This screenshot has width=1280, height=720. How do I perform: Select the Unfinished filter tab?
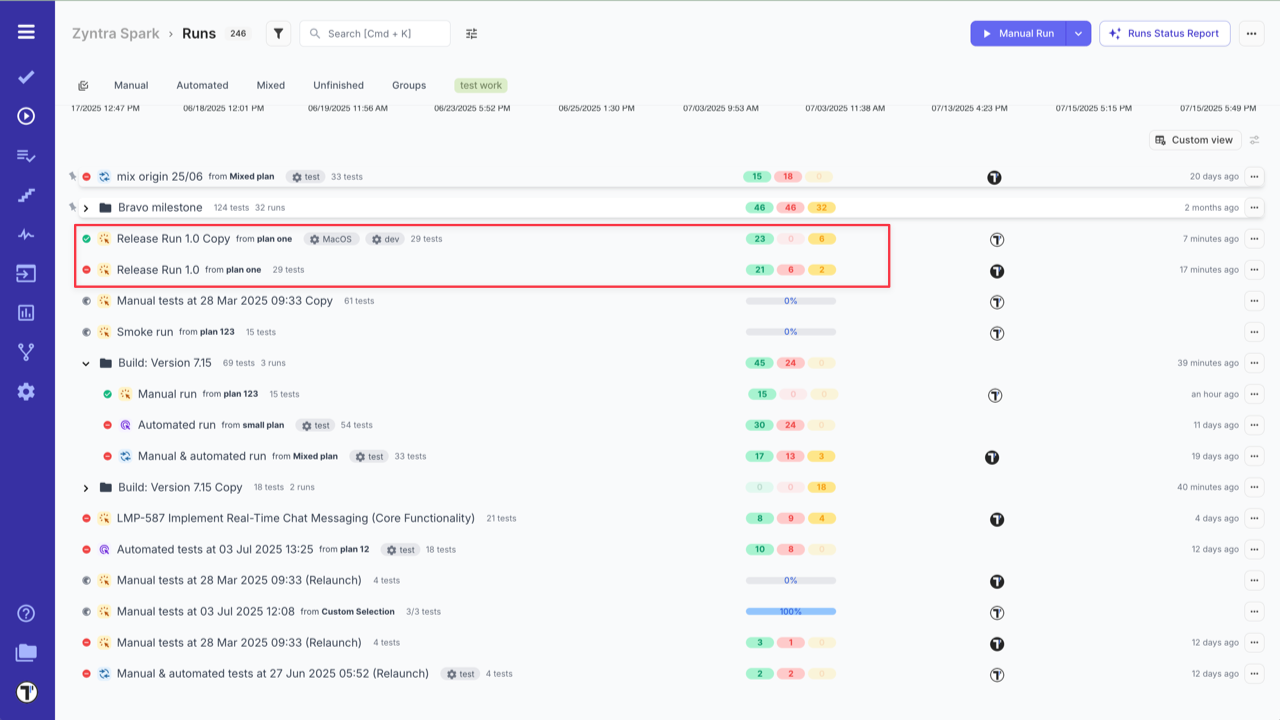tap(338, 85)
